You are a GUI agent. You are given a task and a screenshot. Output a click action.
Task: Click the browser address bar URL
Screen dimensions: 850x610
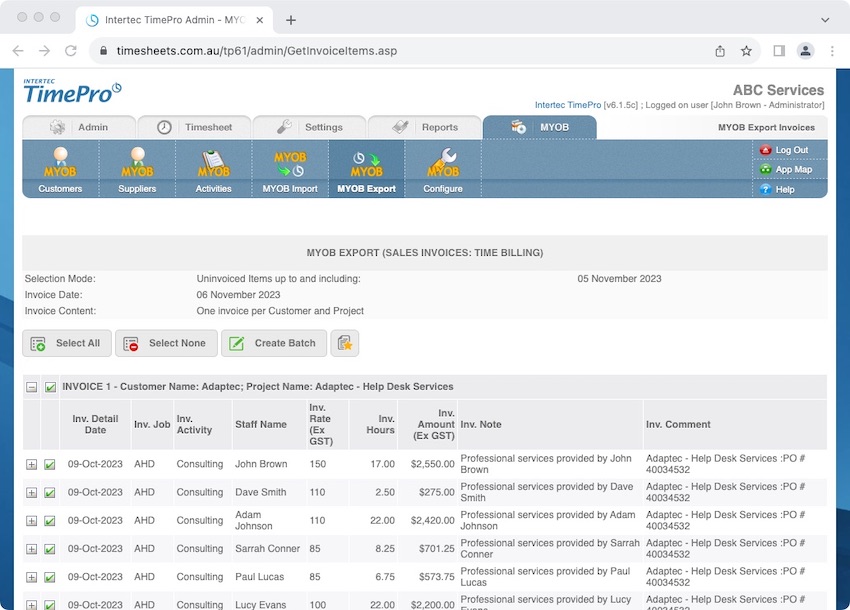click(257, 51)
